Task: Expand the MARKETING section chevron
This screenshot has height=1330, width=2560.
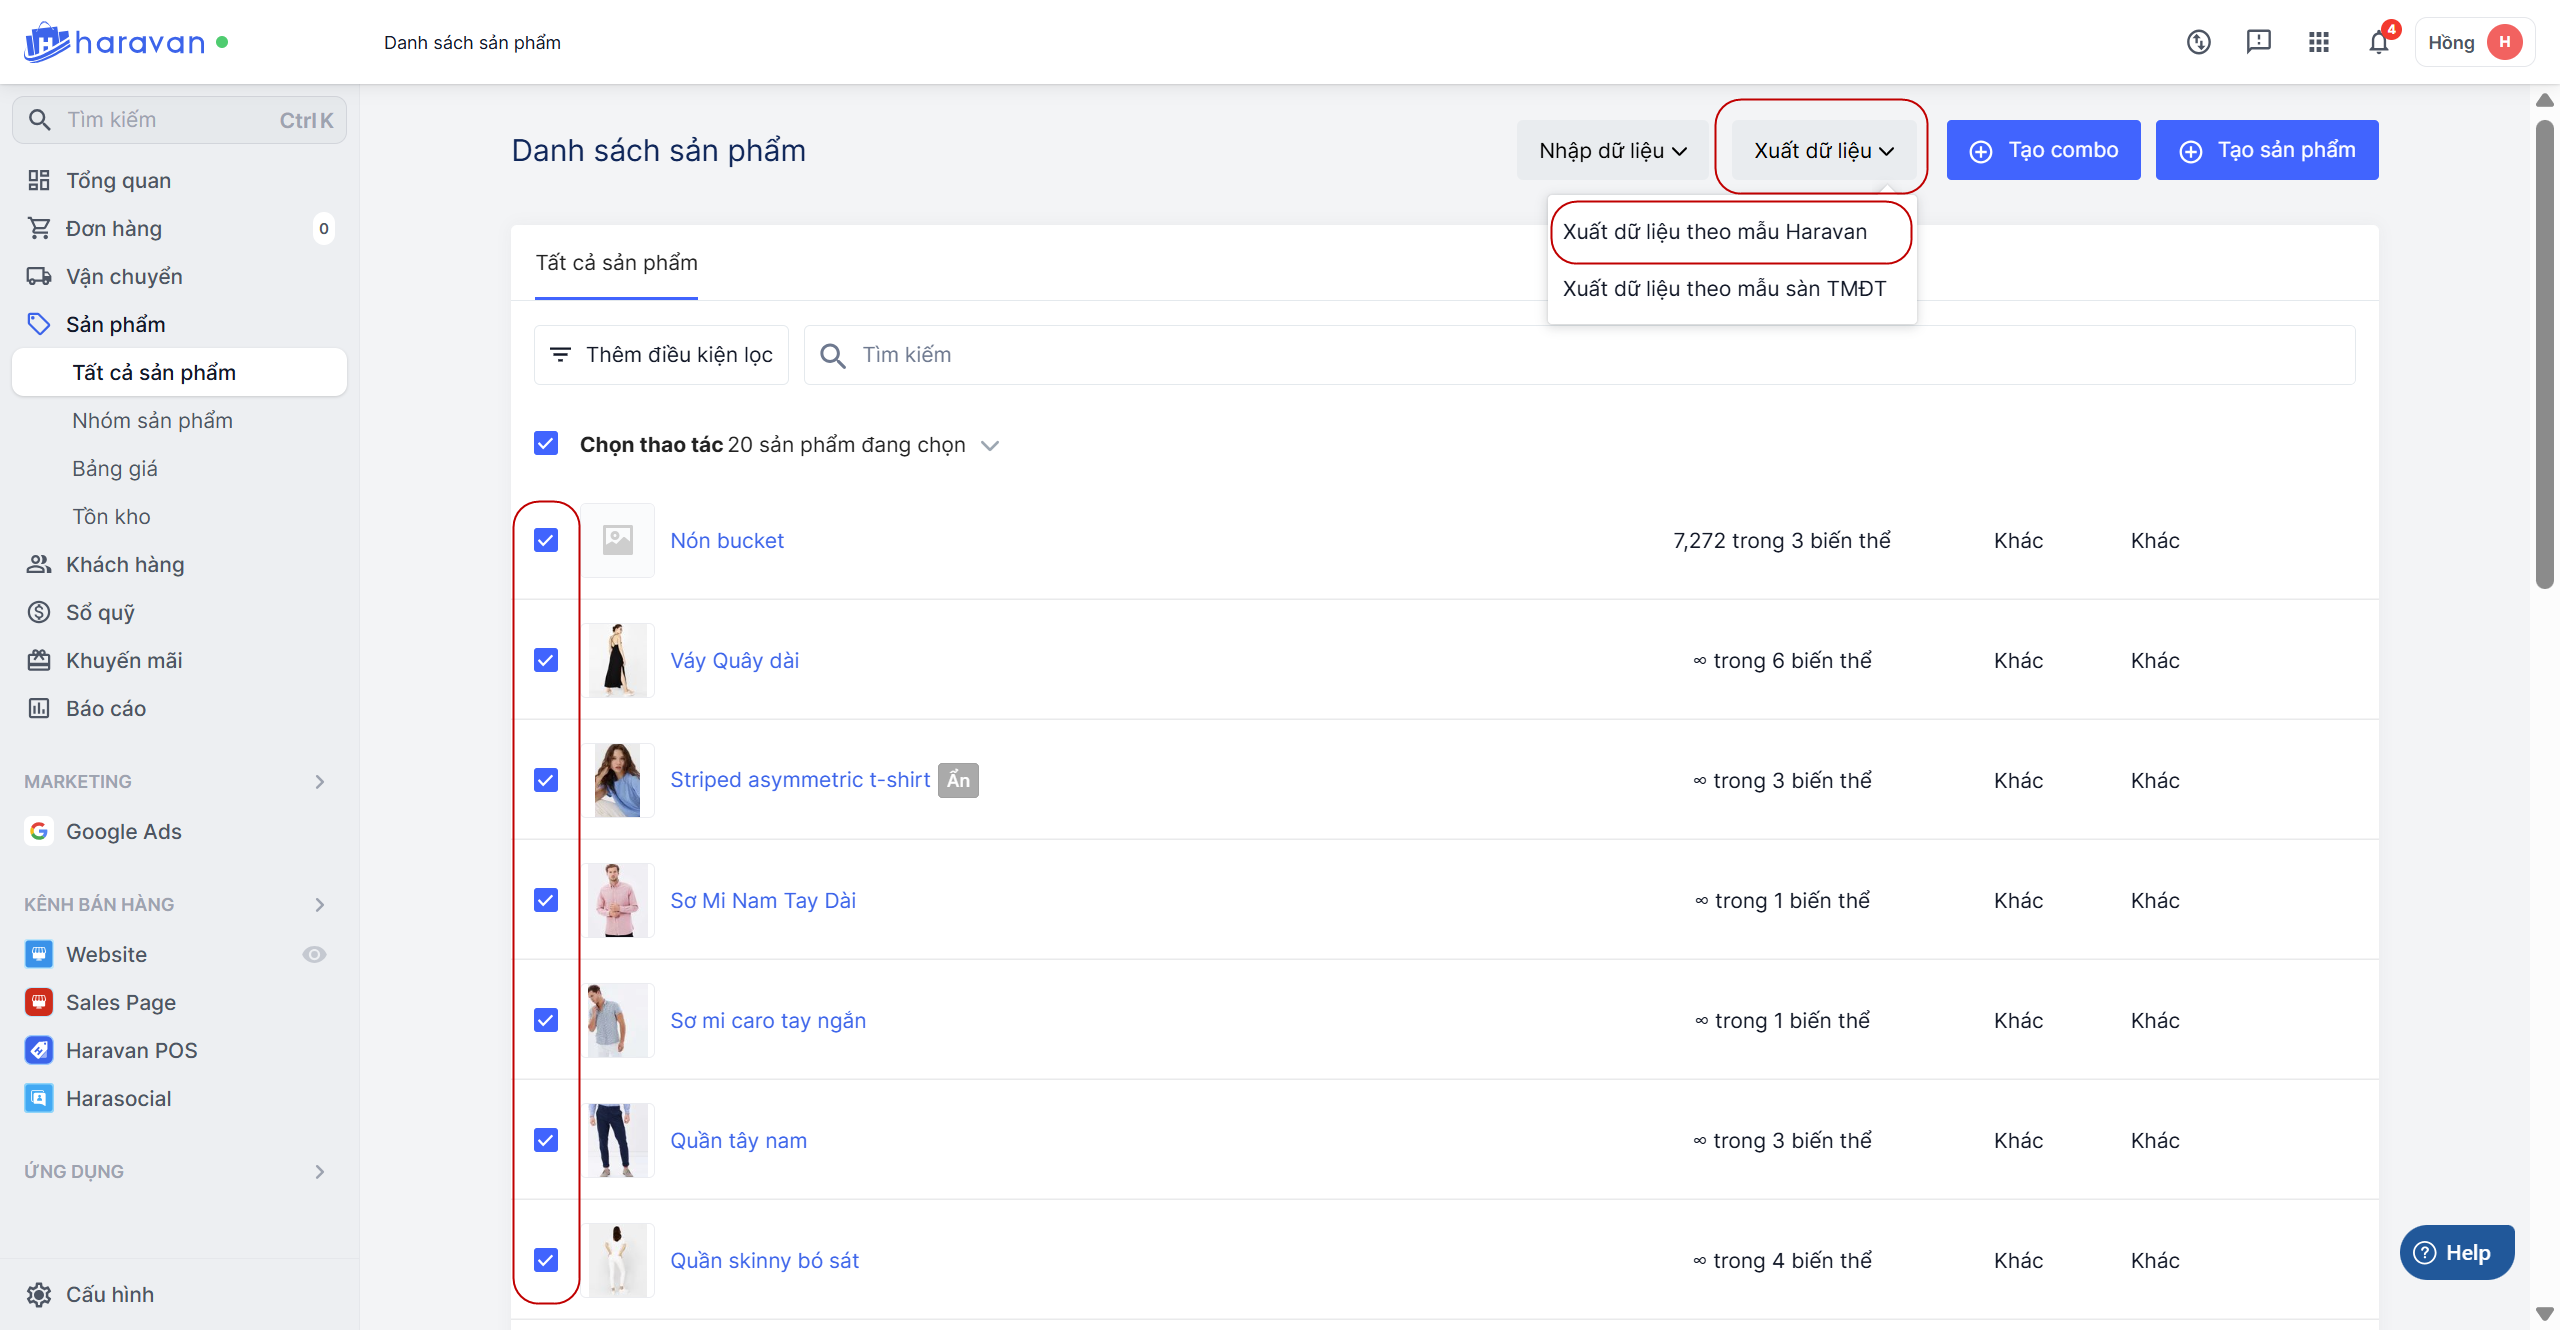Action: coord(319,781)
